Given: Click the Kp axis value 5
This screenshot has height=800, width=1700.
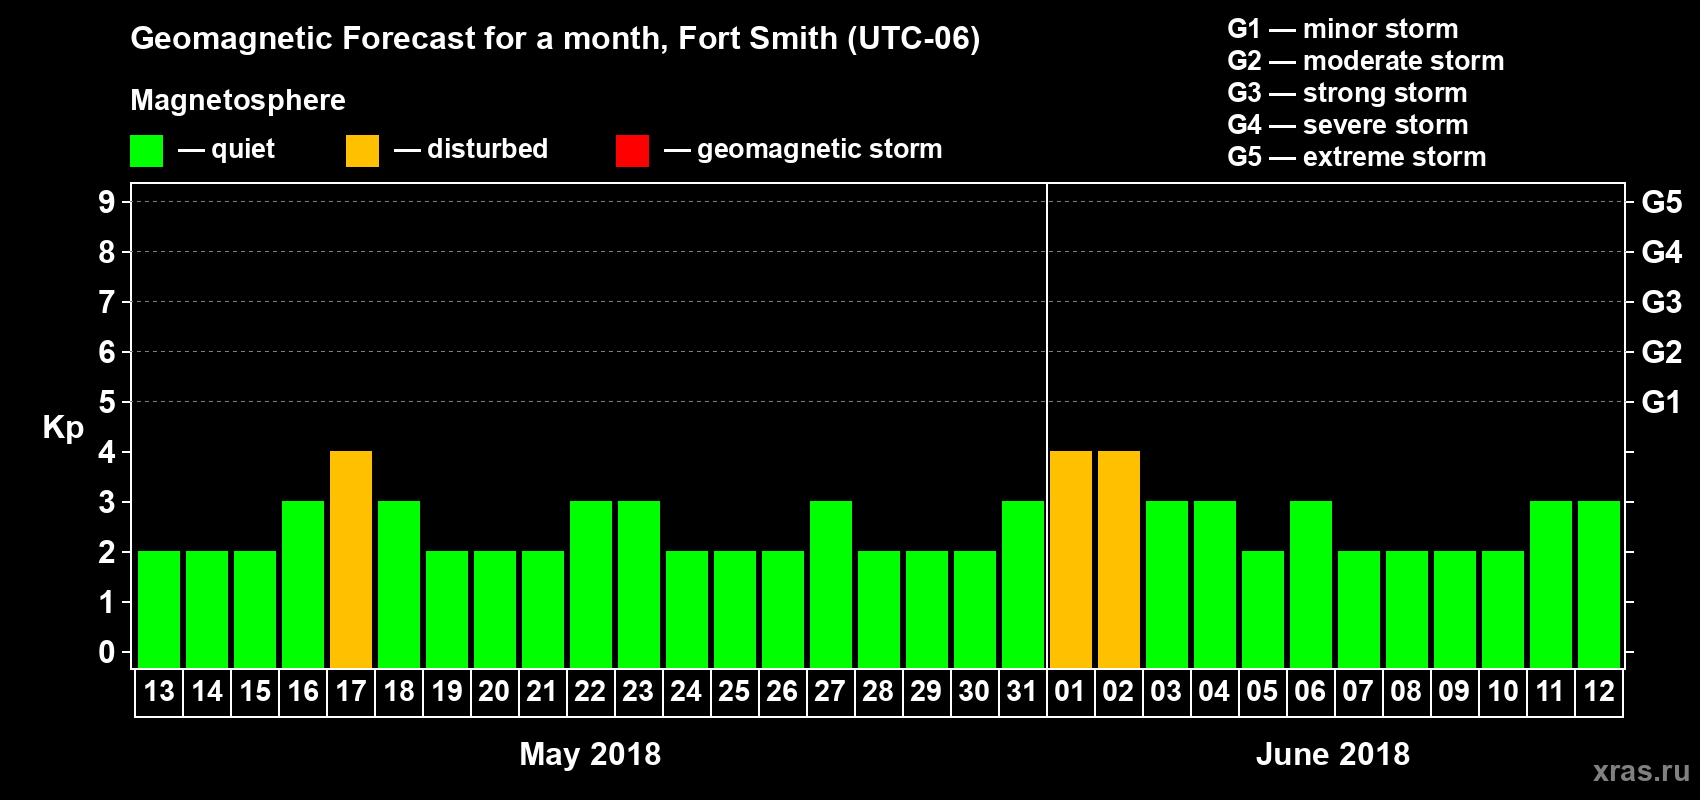Looking at the screenshot, I should coord(107,402).
